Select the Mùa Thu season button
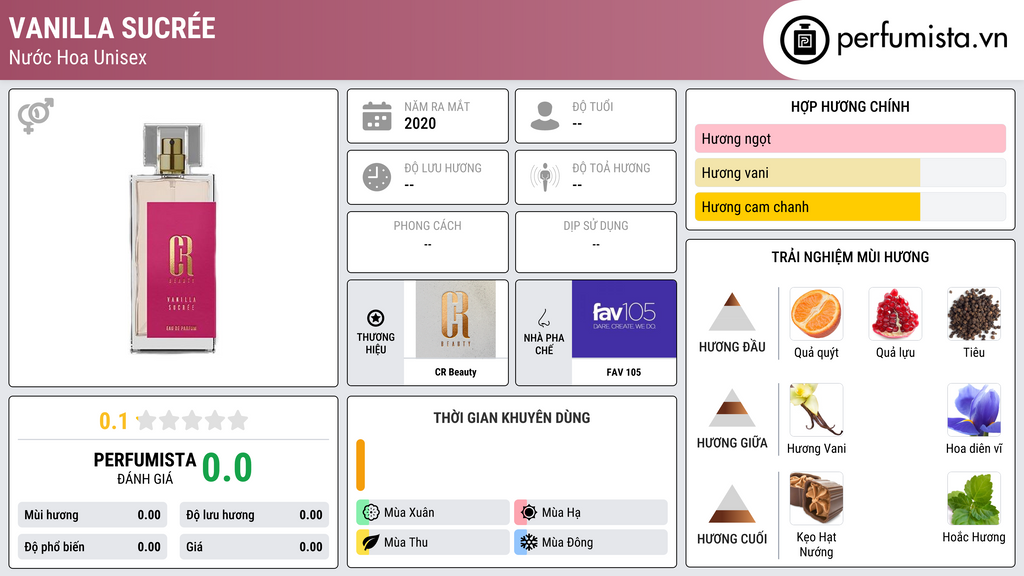The height and width of the screenshot is (576, 1024). [x=433, y=542]
